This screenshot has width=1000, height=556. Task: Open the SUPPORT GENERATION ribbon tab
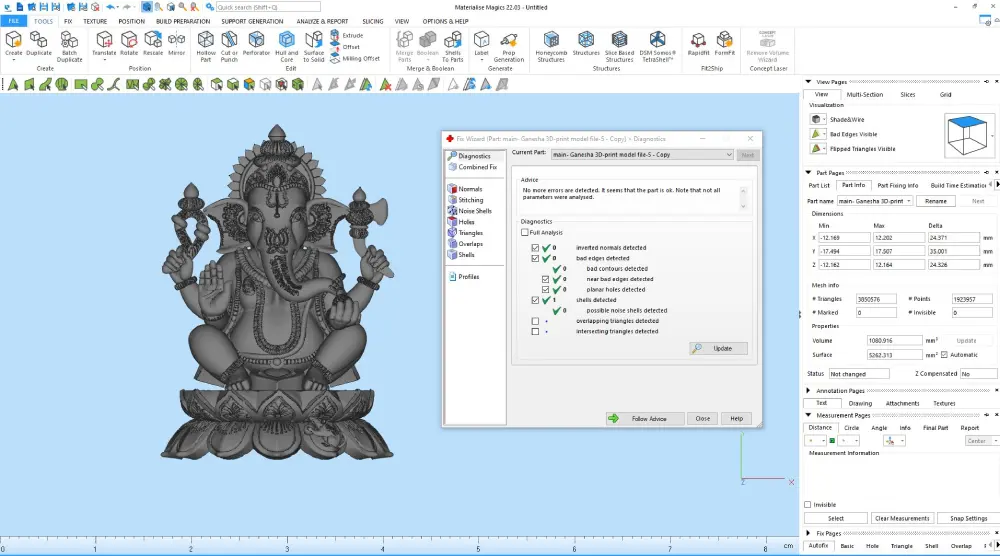(253, 21)
